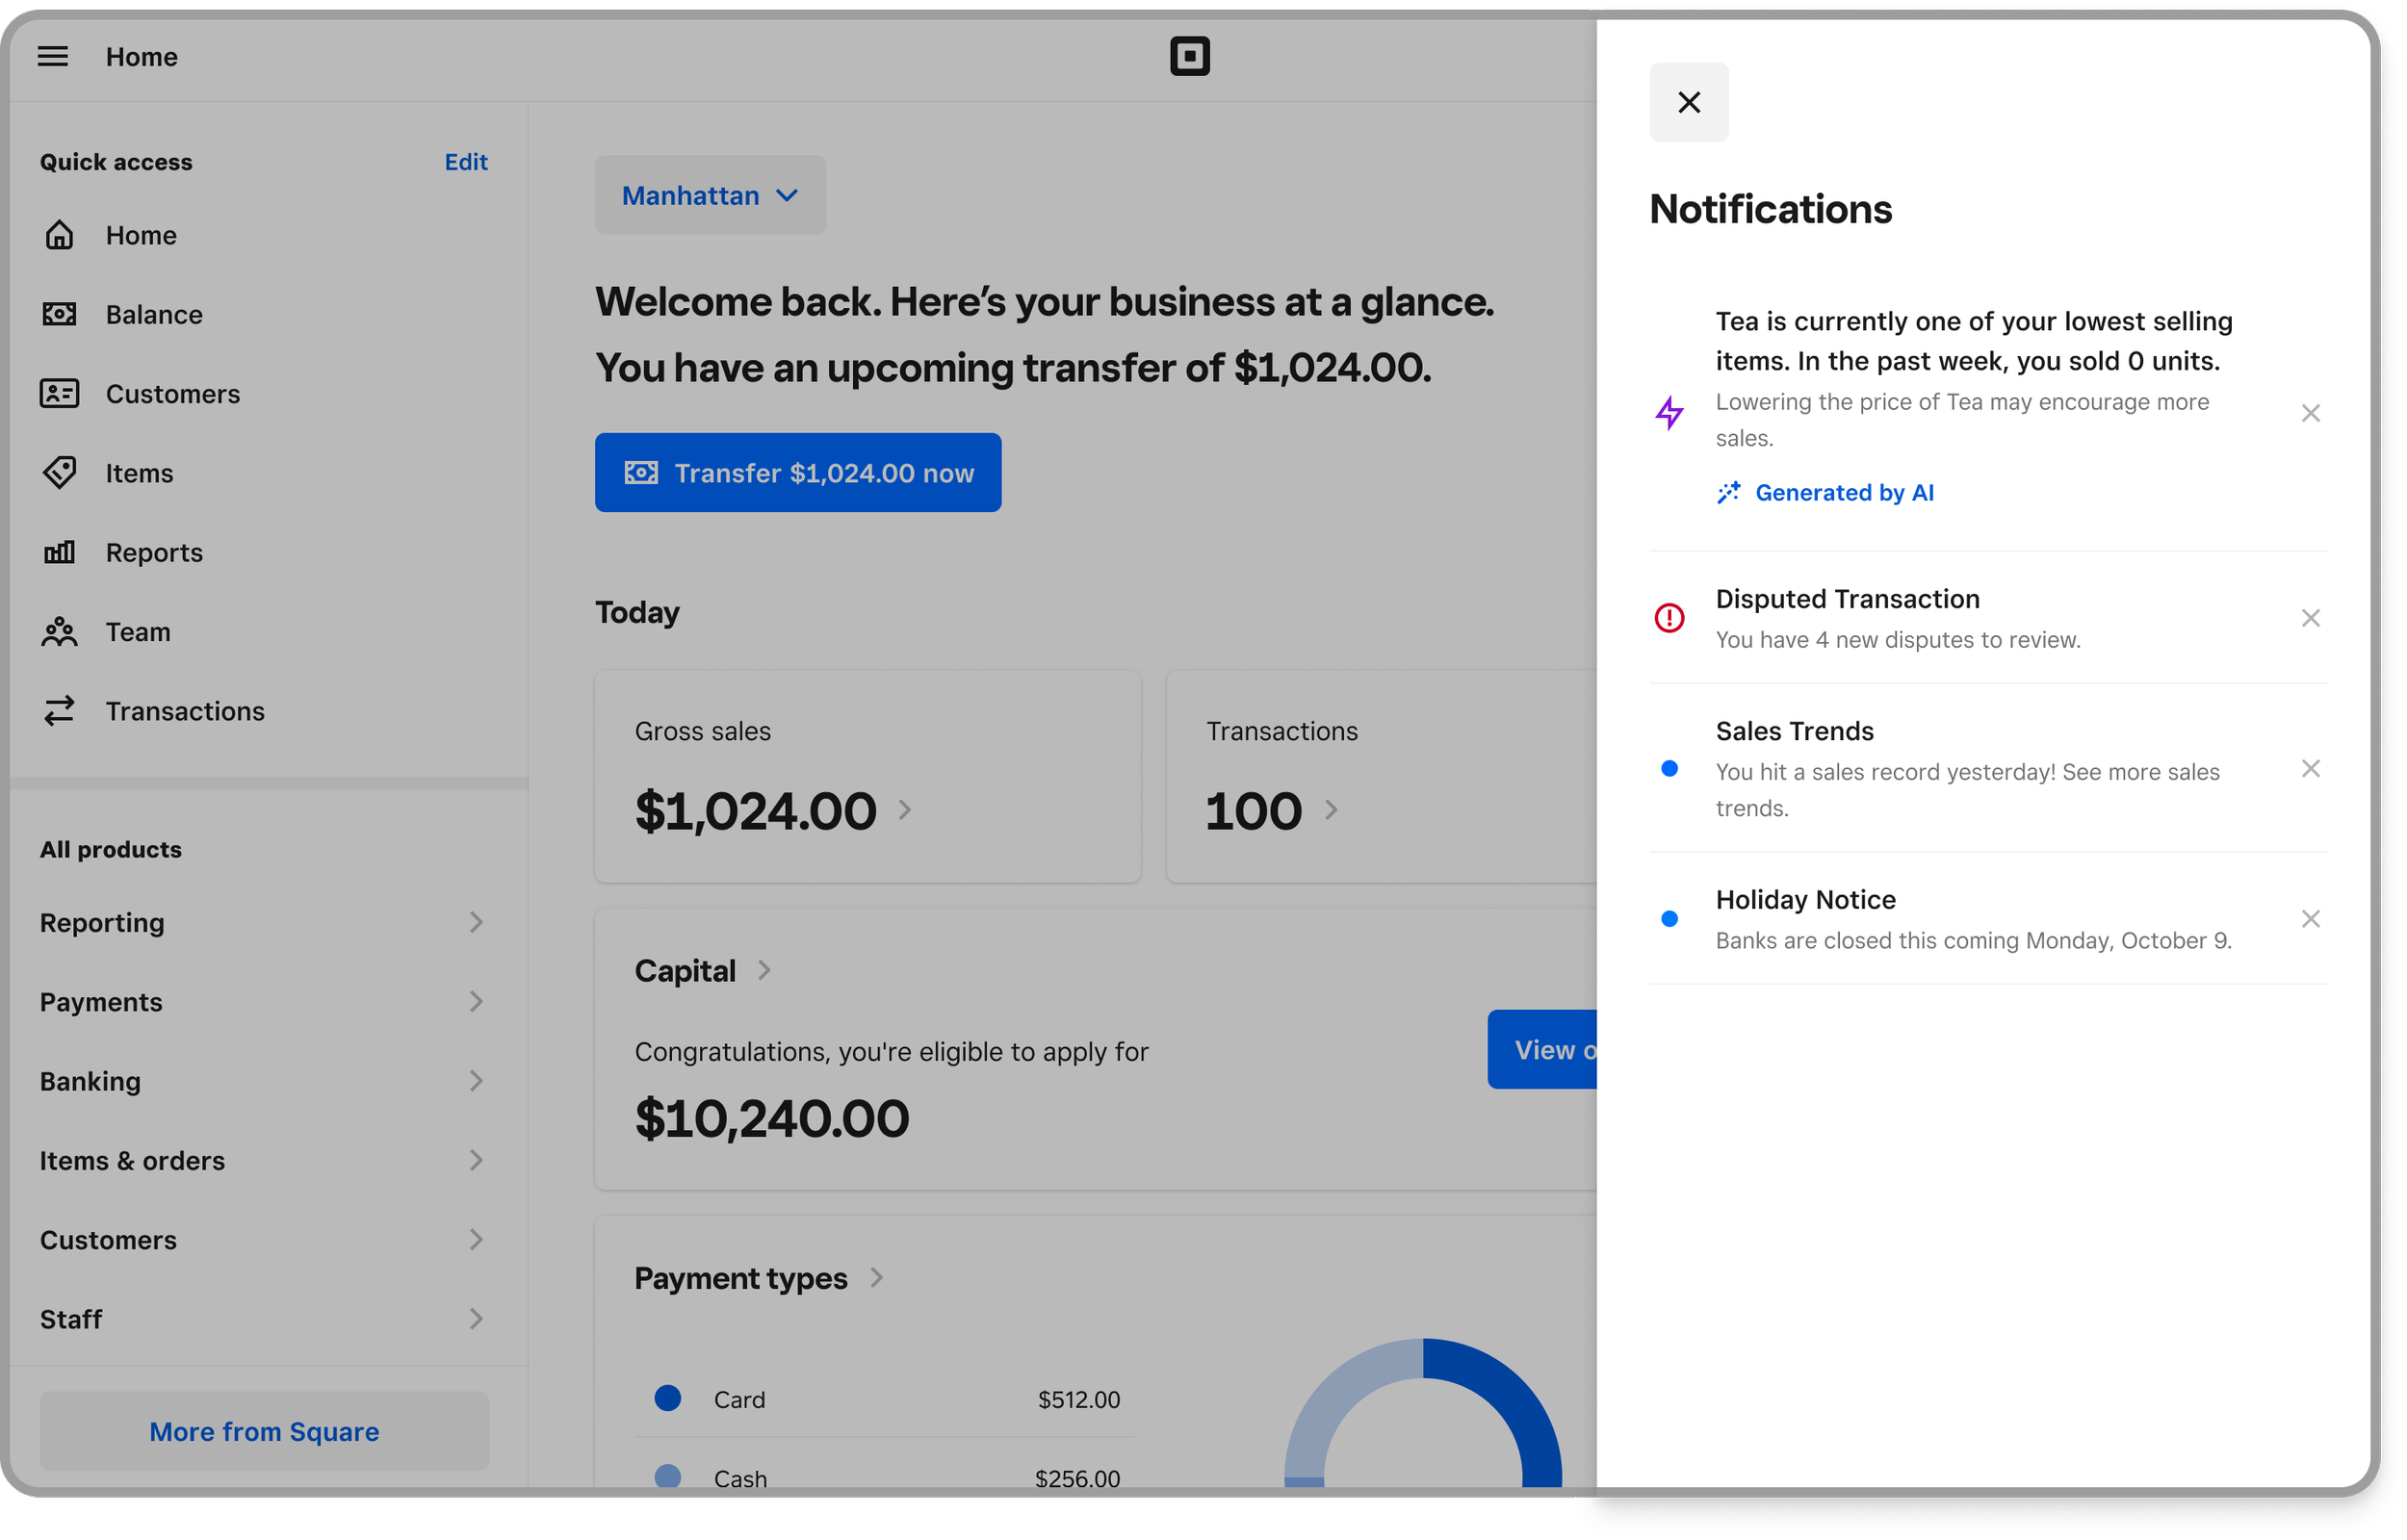Click the purple lightning bolt icon
The height and width of the screenshot is (1540, 2407).
[x=1669, y=413]
